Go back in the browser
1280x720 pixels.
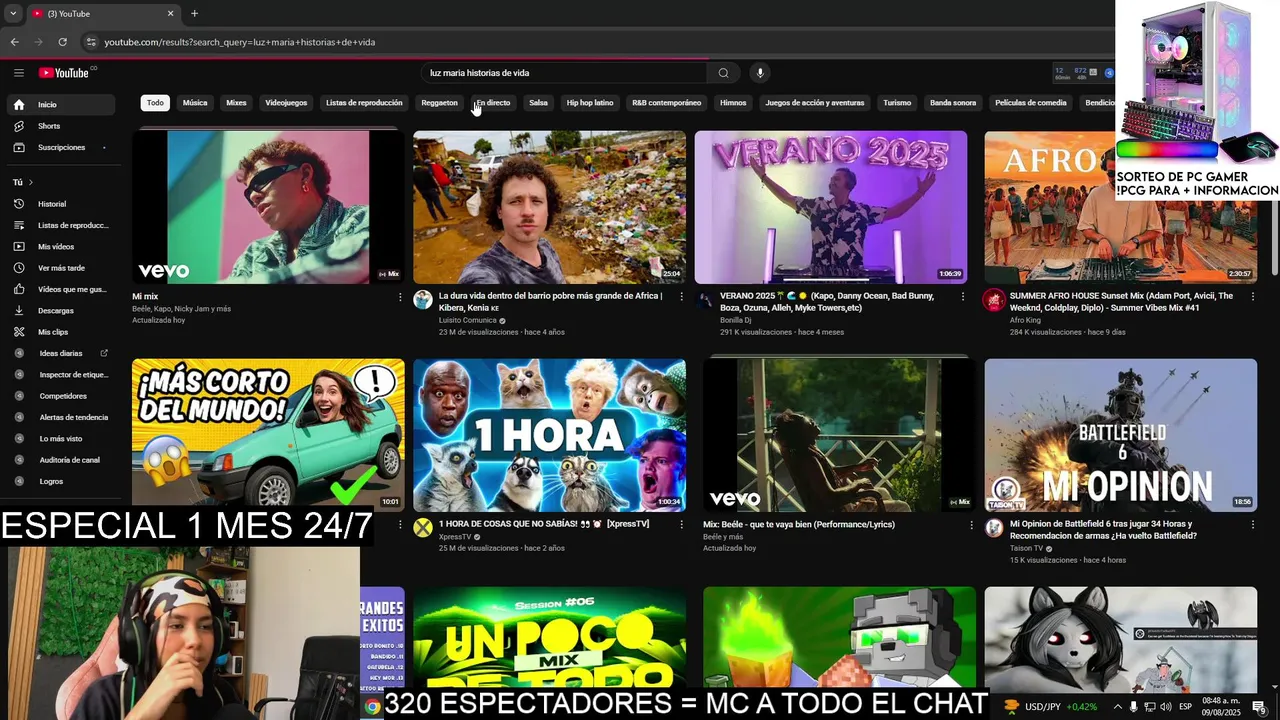14,42
